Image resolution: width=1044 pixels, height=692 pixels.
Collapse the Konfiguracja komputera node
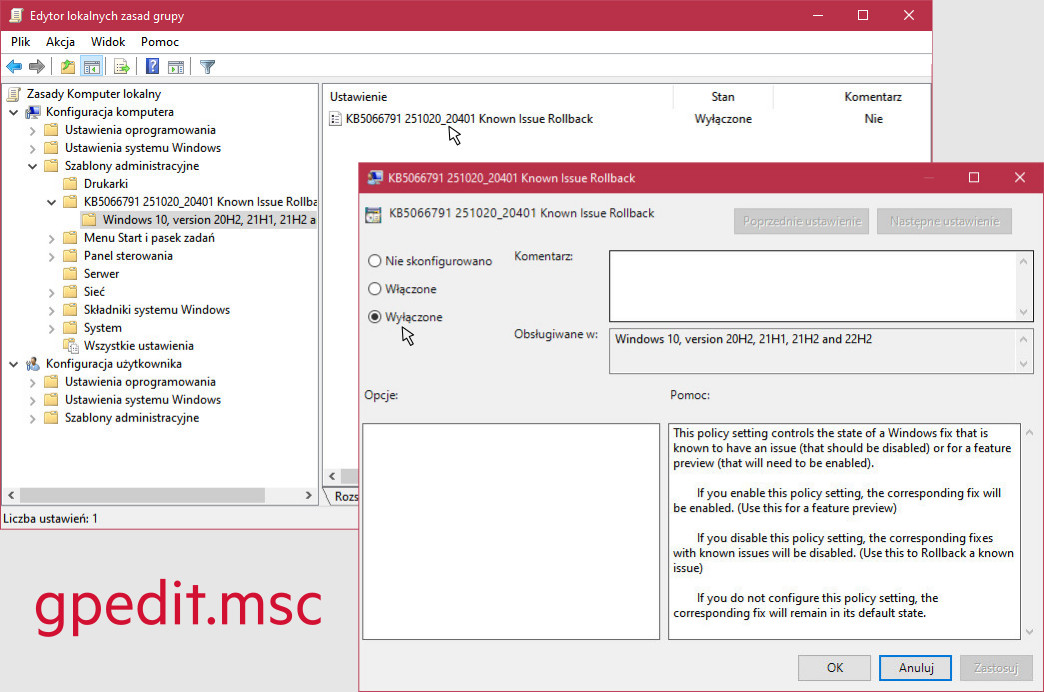point(13,112)
